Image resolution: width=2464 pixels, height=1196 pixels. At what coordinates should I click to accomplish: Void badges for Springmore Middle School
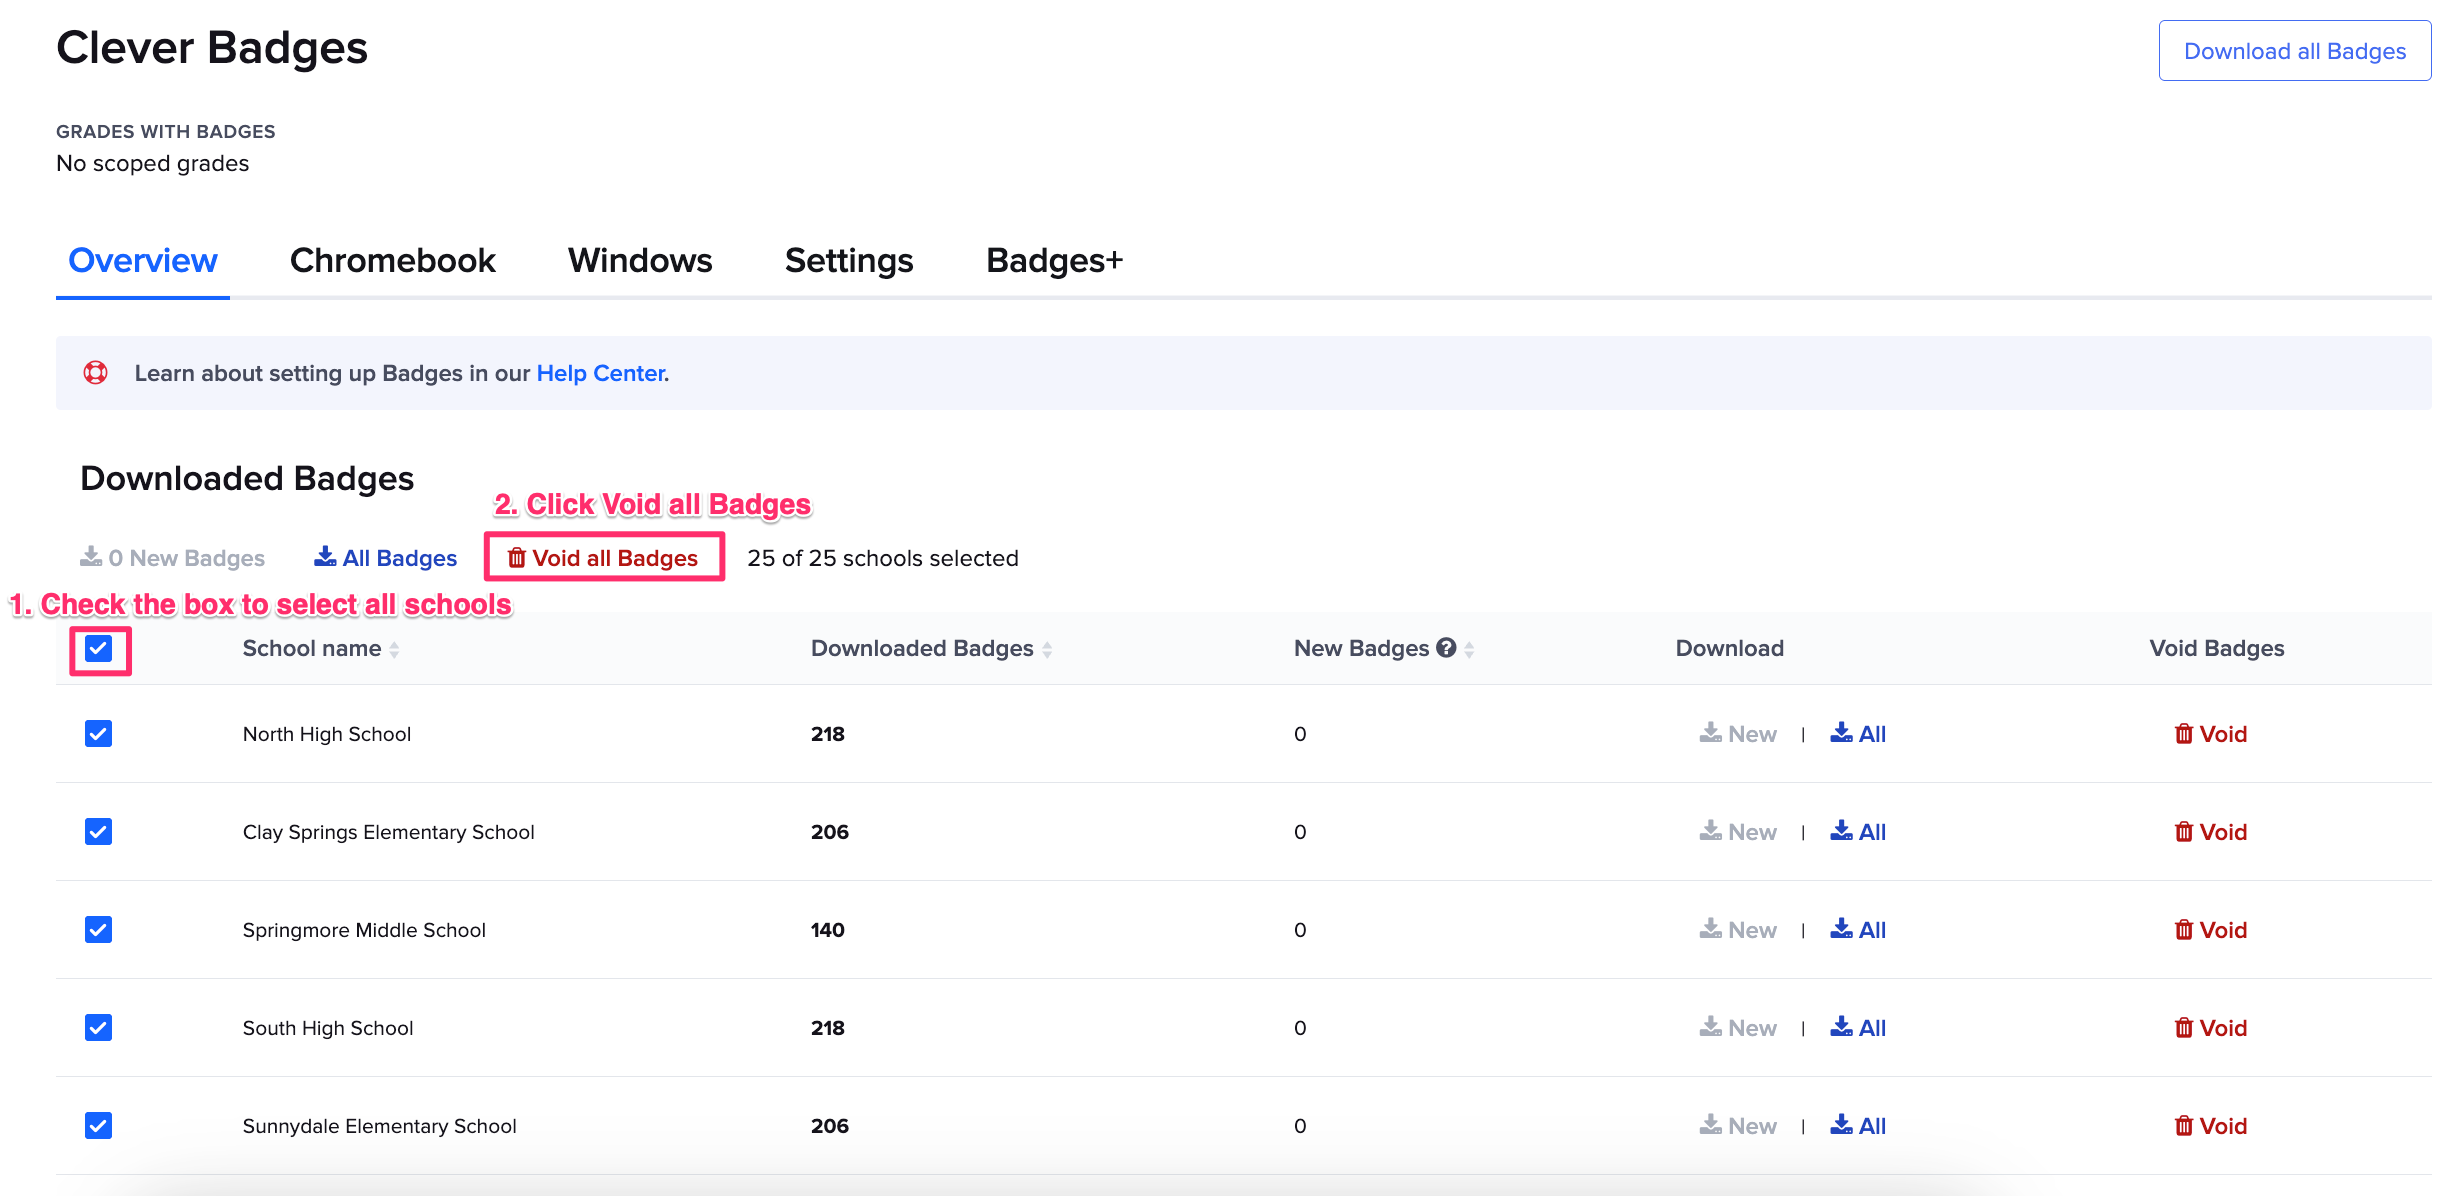coord(2211,930)
